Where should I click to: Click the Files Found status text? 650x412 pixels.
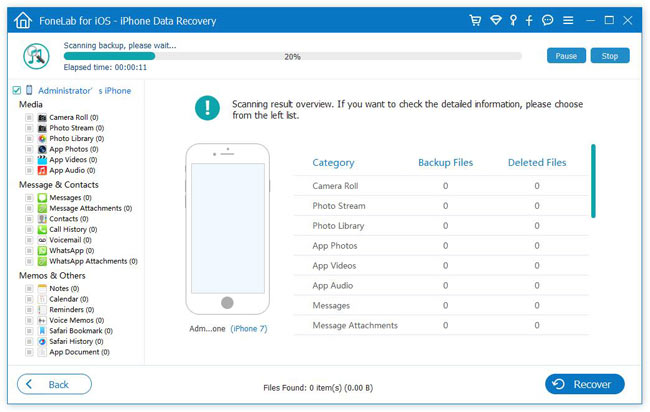point(318,388)
